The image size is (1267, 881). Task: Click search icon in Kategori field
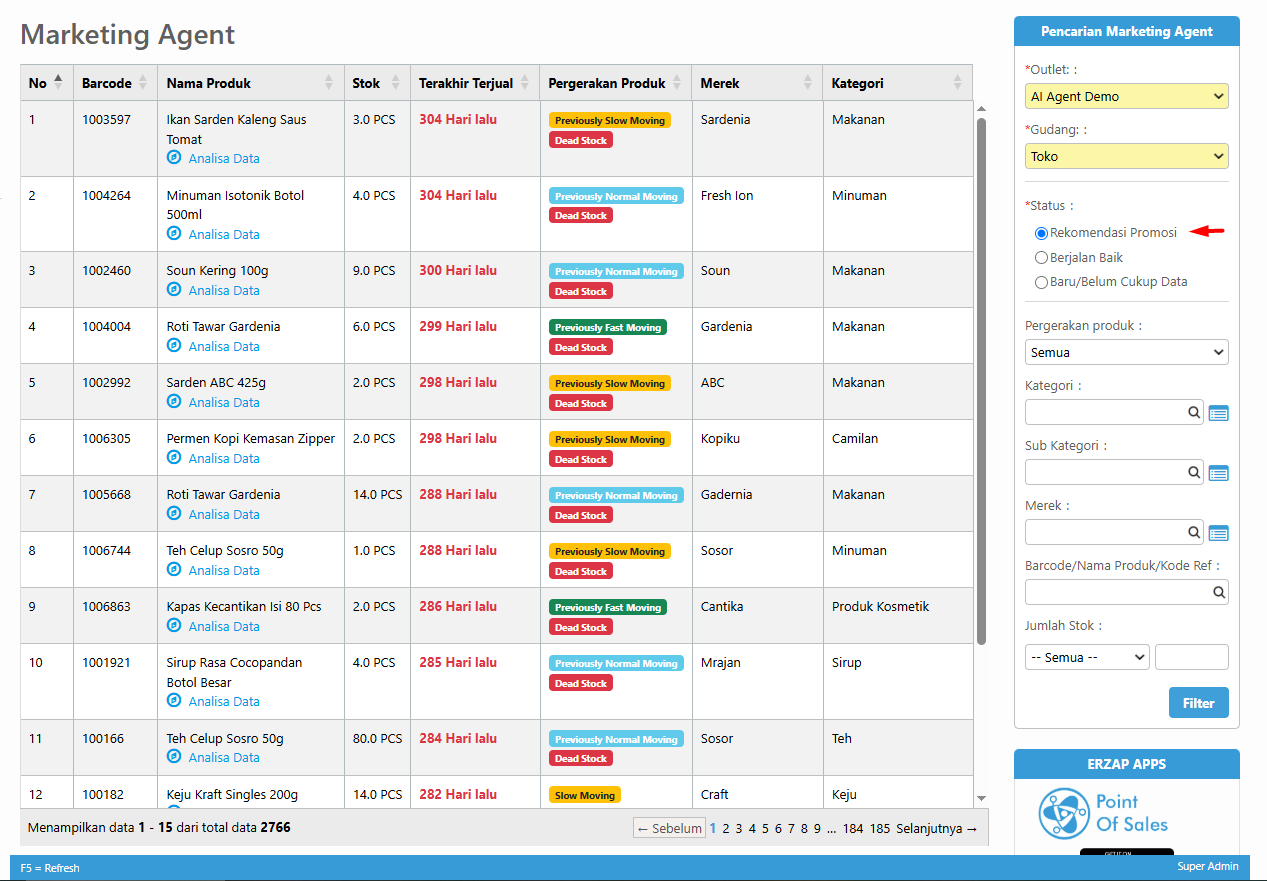1194,413
